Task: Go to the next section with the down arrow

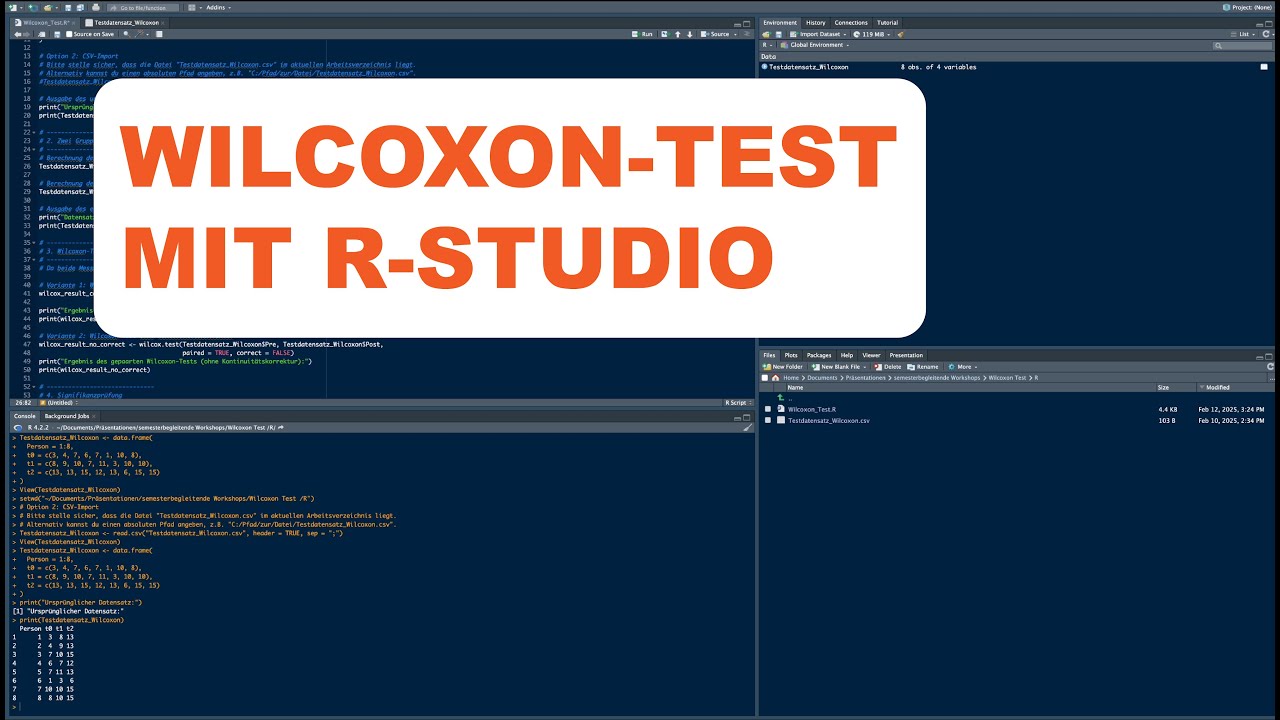Action: coord(690,34)
